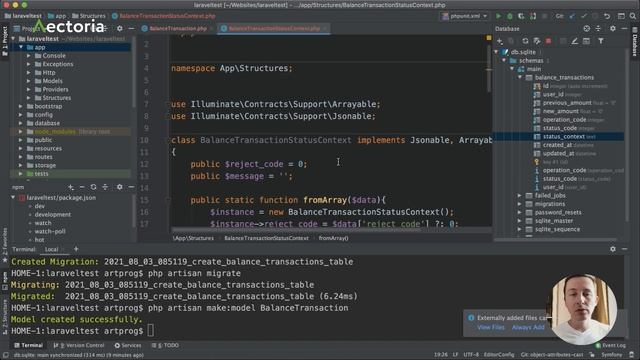Viewport: 640px width, 360px height.
Task: Collapse the app folder
Action: pyautogui.click(x=21, y=47)
